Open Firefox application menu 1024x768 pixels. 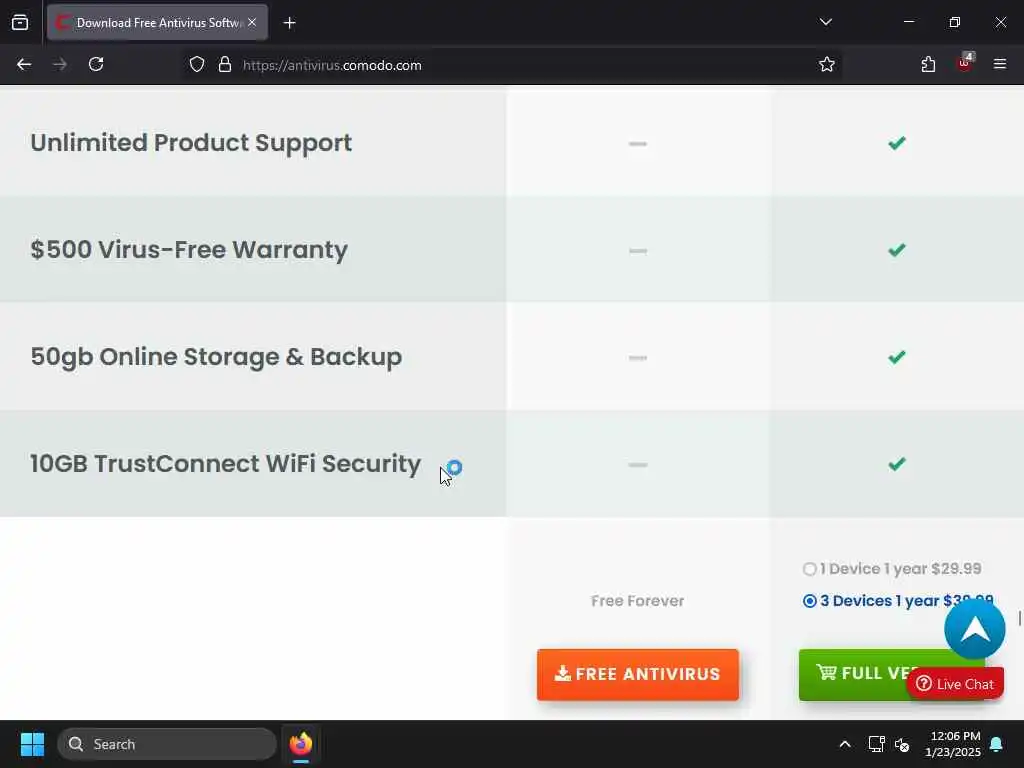coord(1000,64)
